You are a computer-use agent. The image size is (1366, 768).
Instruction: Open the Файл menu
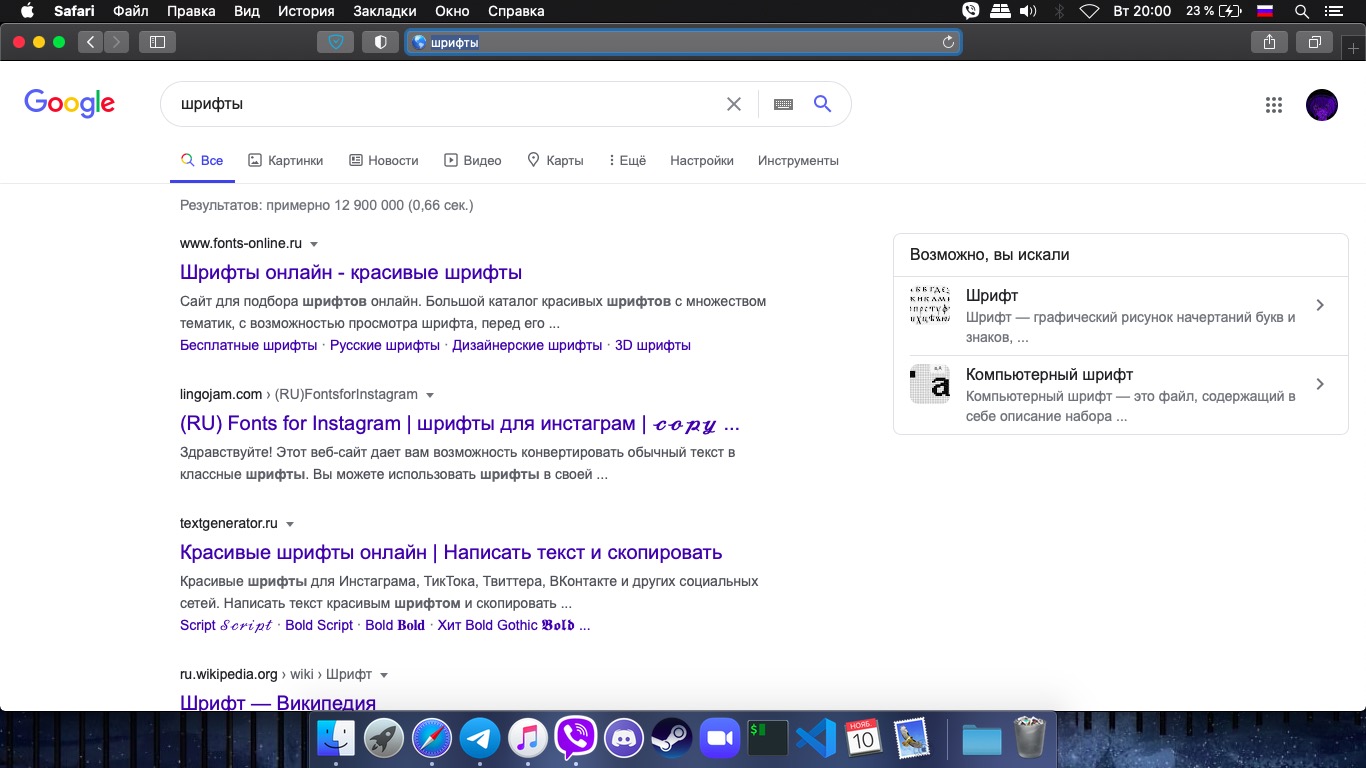pyautogui.click(x=131, y=11)
